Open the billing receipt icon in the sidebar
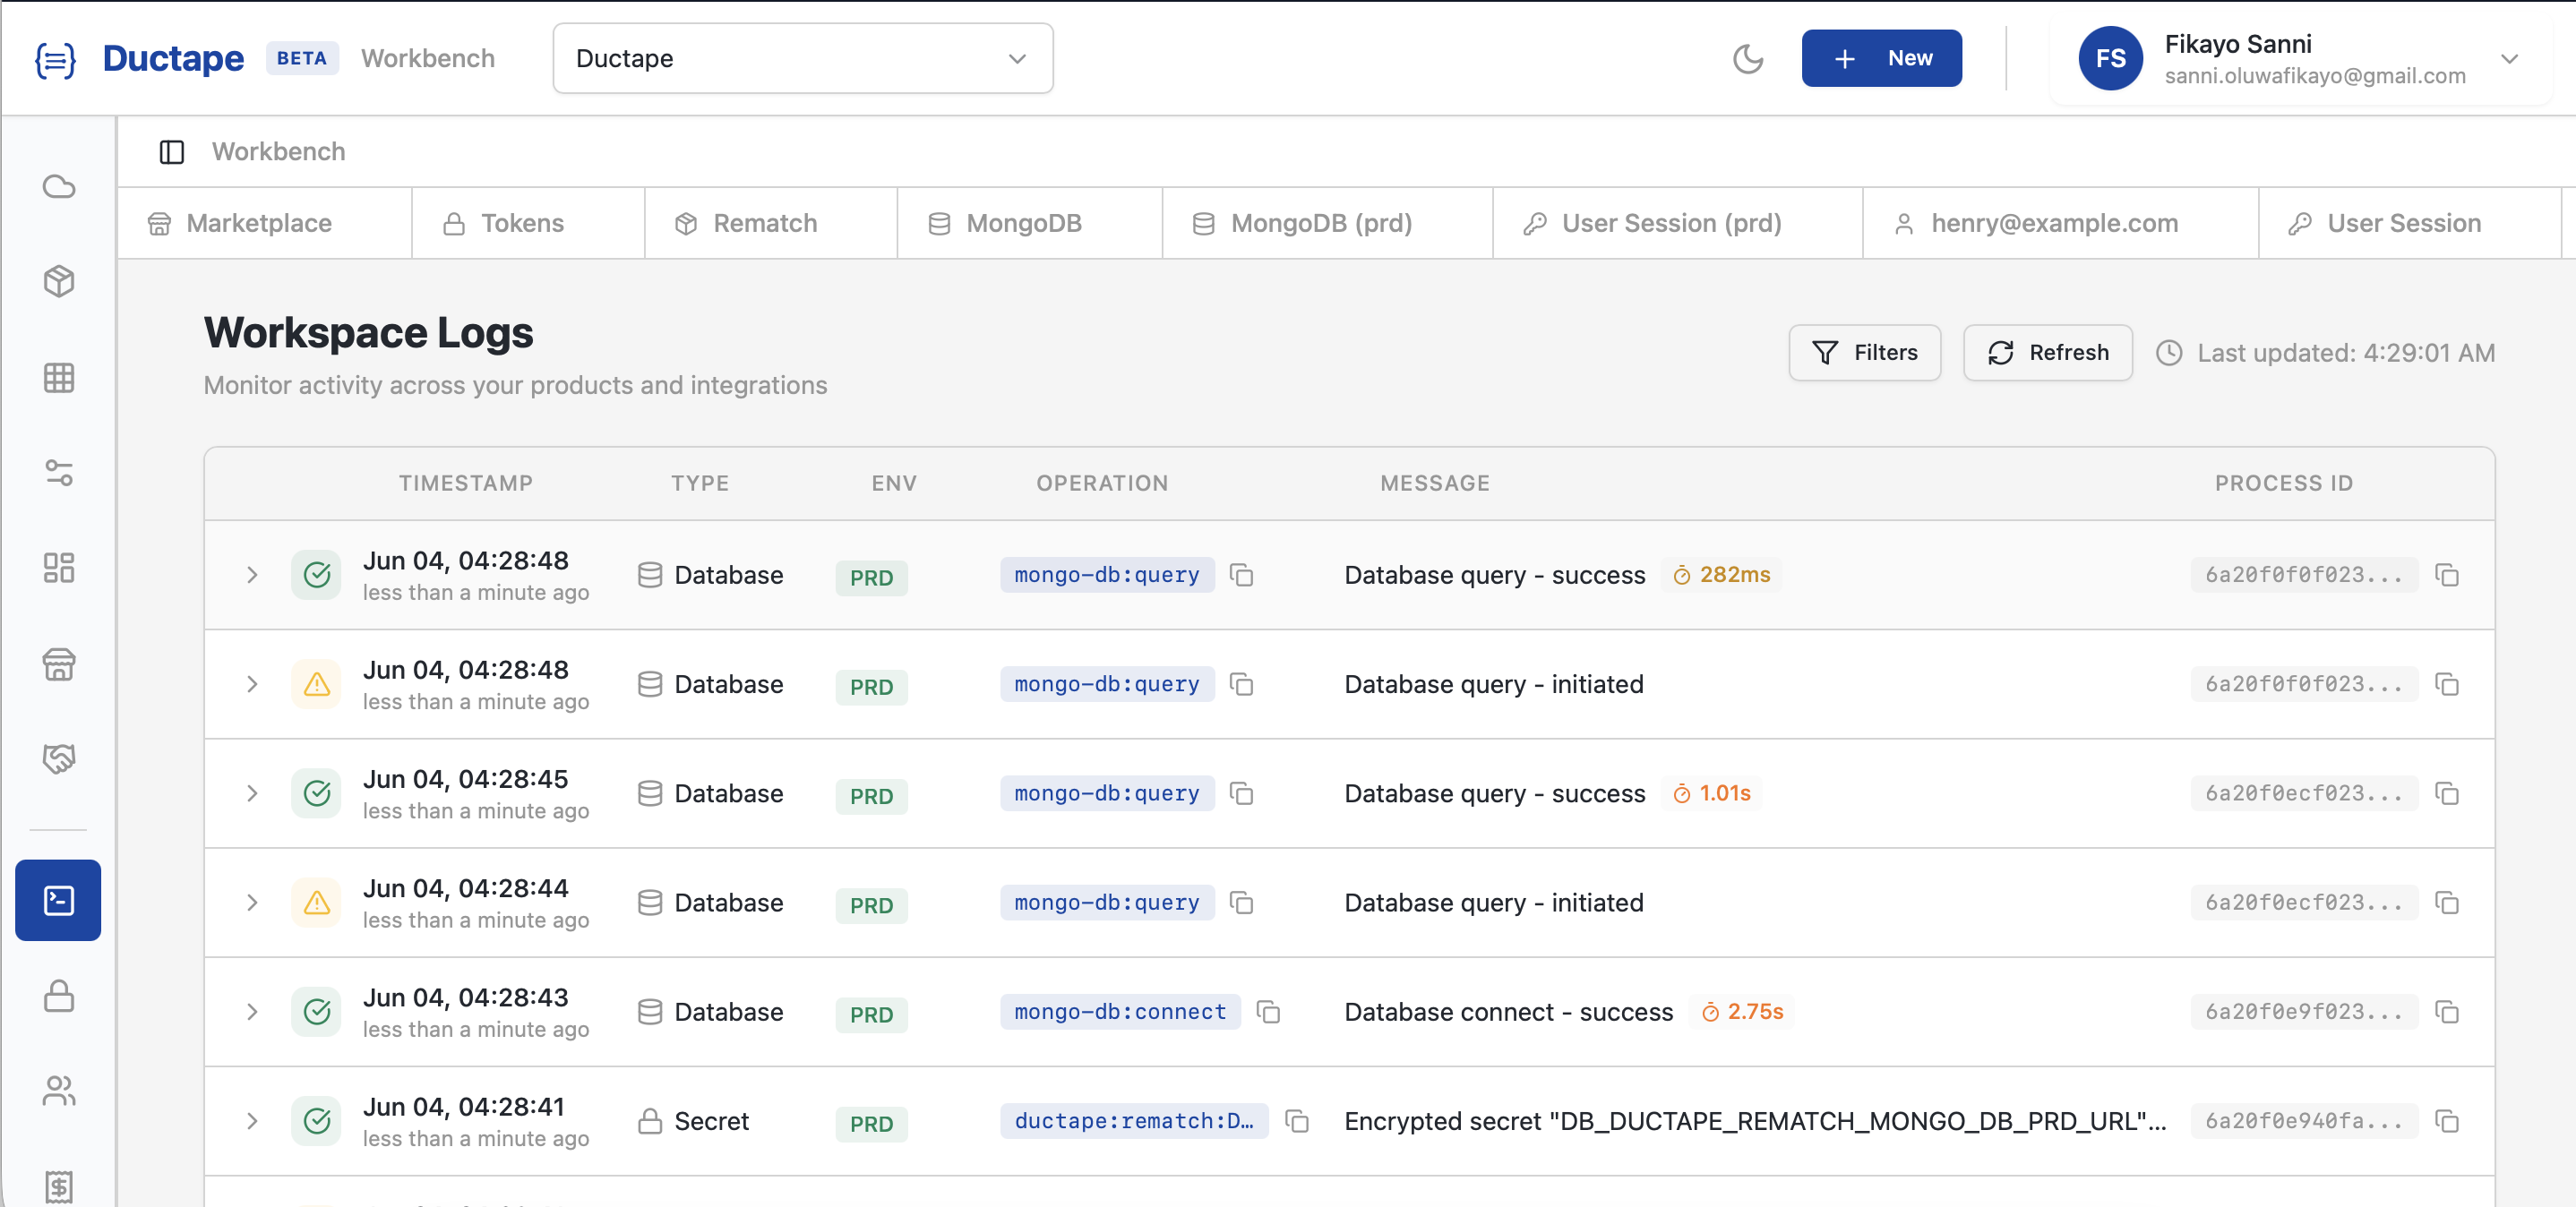This screenshot has width=2576, height=1207. coord(59,1186)
